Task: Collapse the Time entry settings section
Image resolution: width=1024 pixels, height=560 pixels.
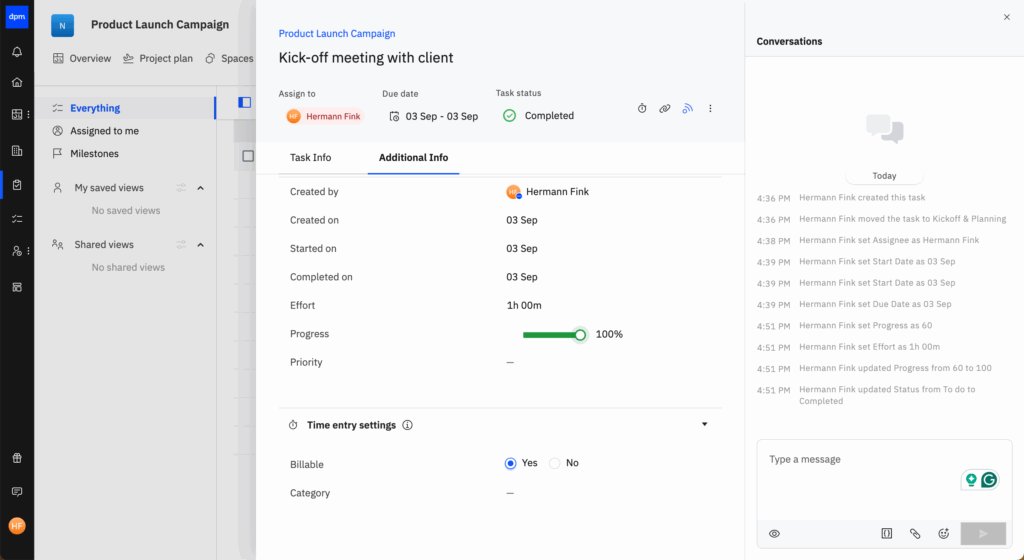Action: pyautogui.click(x=705, y=424)
